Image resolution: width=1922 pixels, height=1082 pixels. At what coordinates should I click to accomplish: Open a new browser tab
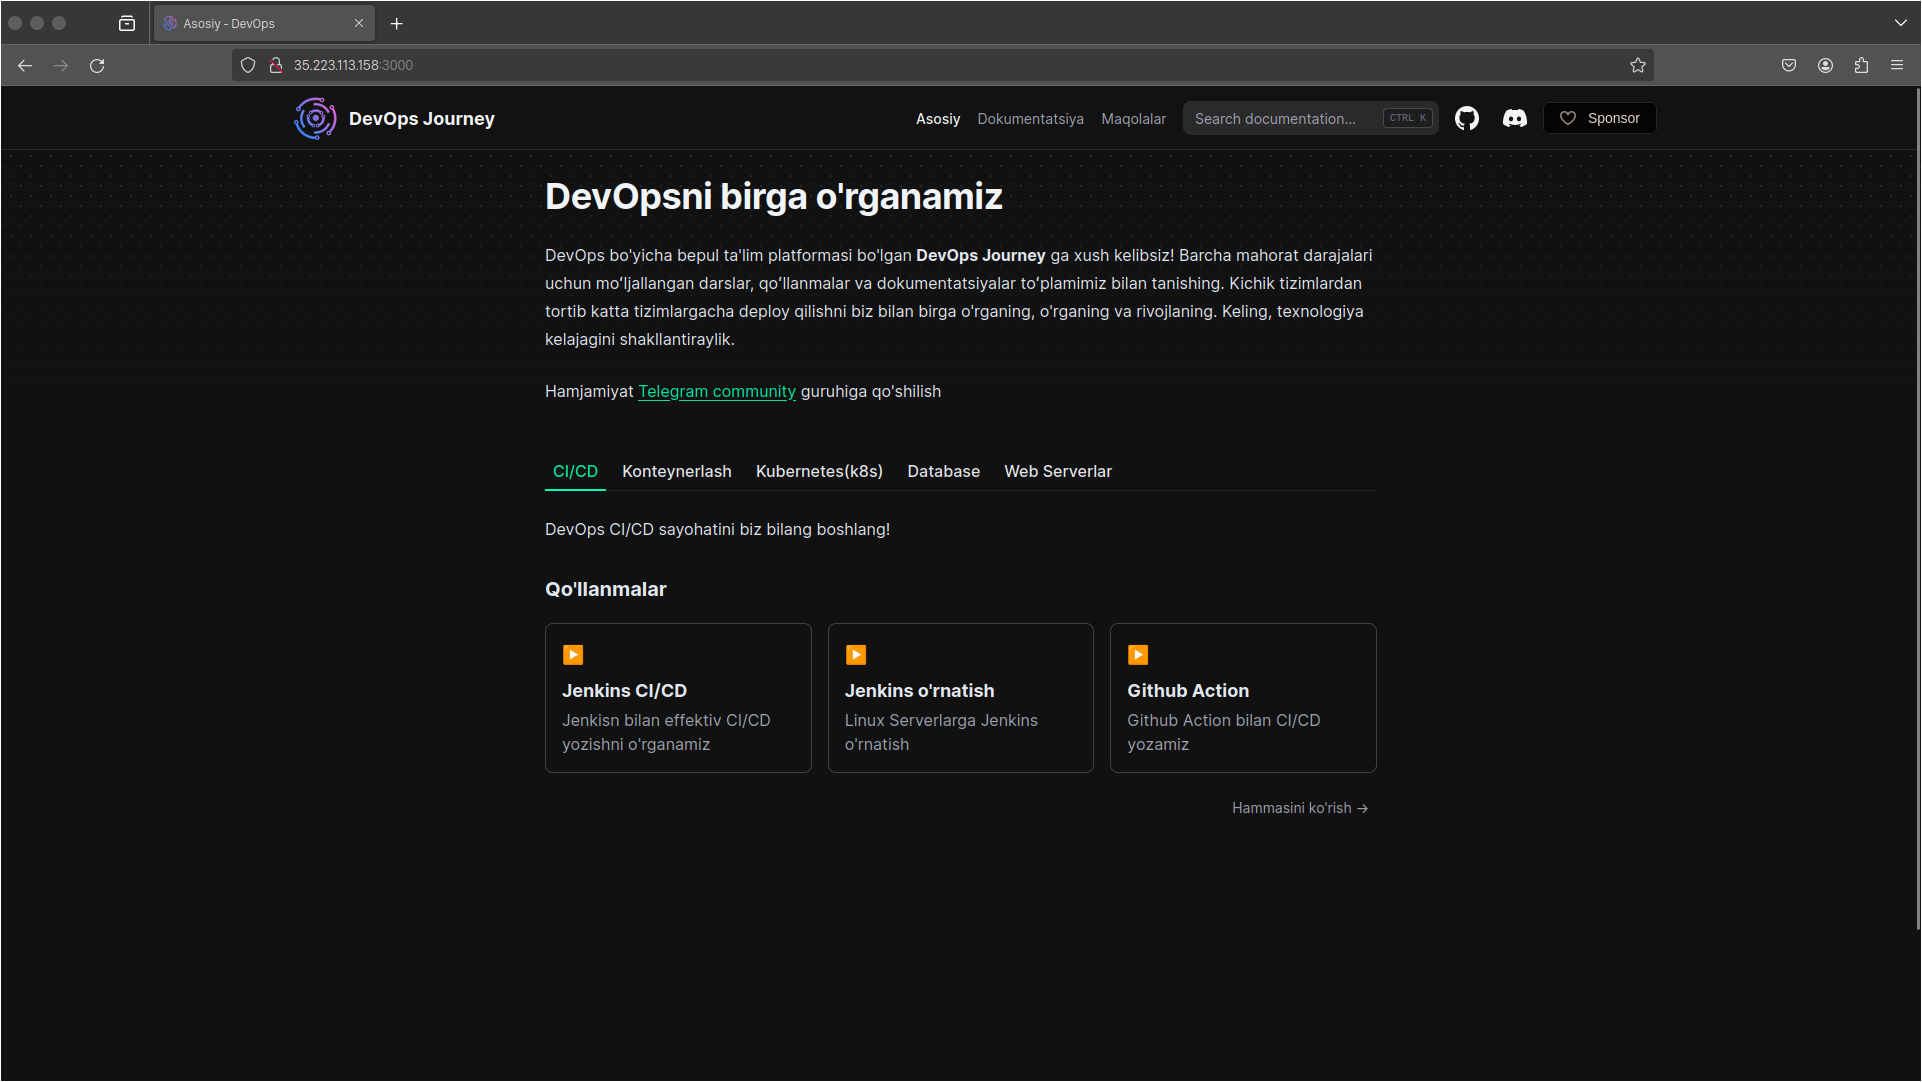[x=396, y=23]
